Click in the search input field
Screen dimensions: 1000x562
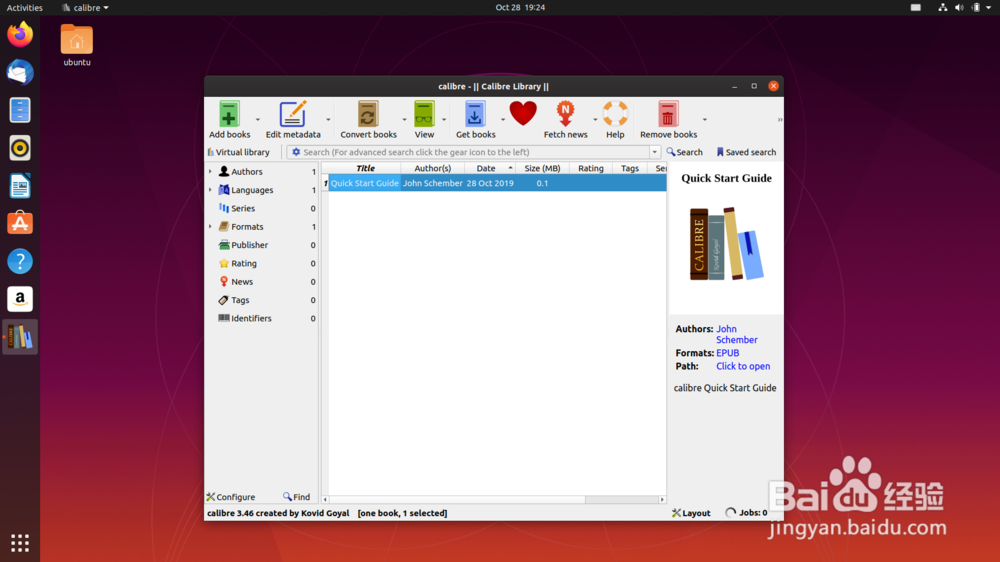tap(475, 152)
